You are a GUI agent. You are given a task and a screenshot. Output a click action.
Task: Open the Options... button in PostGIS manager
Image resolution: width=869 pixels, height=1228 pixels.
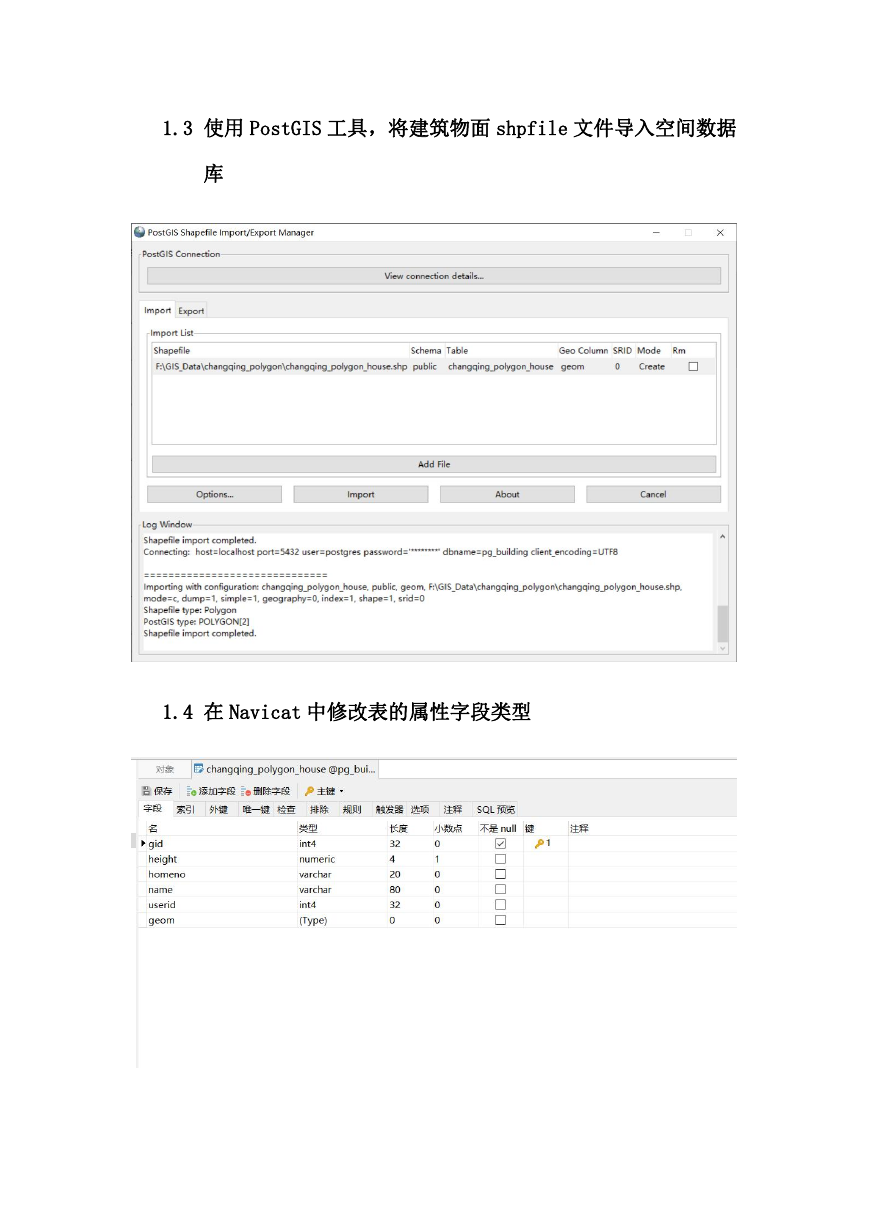(x=215, y=494)
